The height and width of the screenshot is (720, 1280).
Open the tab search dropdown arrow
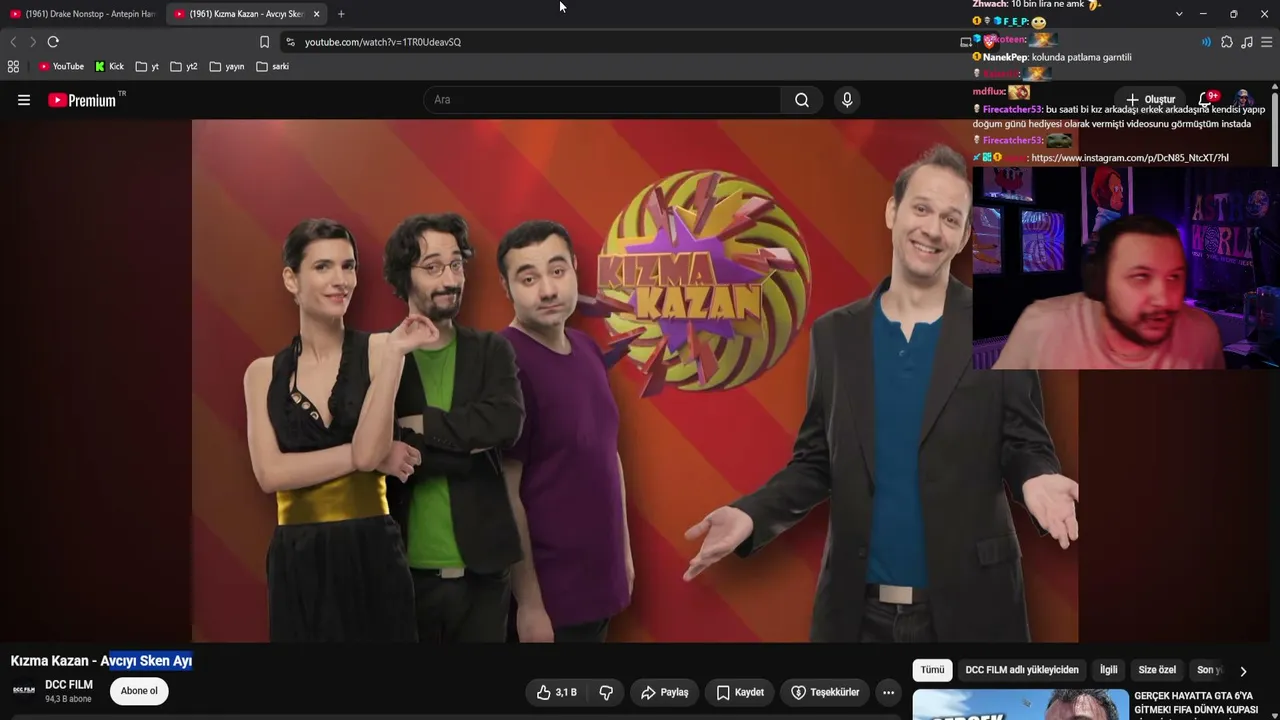click(1179, 14)
